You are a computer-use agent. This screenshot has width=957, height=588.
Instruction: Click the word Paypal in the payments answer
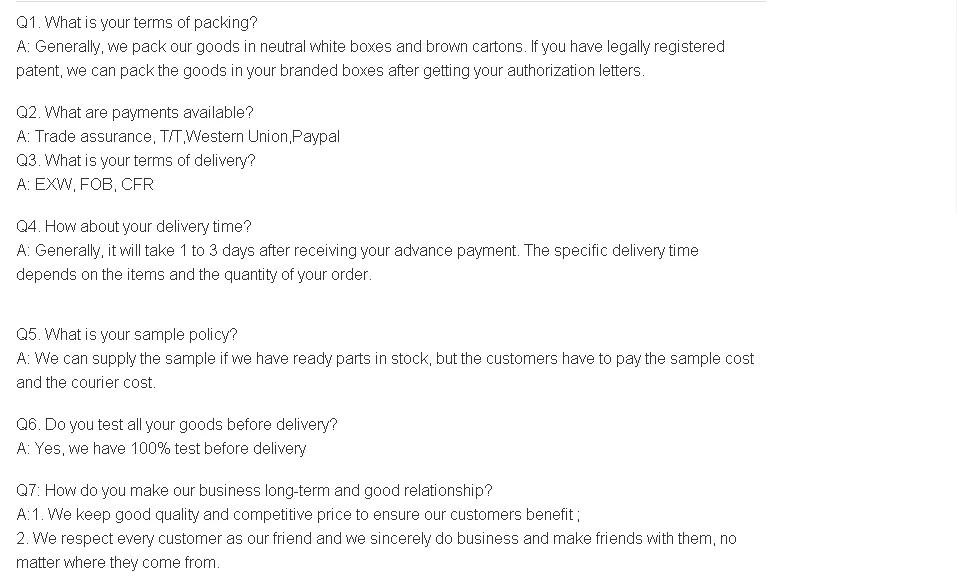pyautogui.click(x=316, y=136)
